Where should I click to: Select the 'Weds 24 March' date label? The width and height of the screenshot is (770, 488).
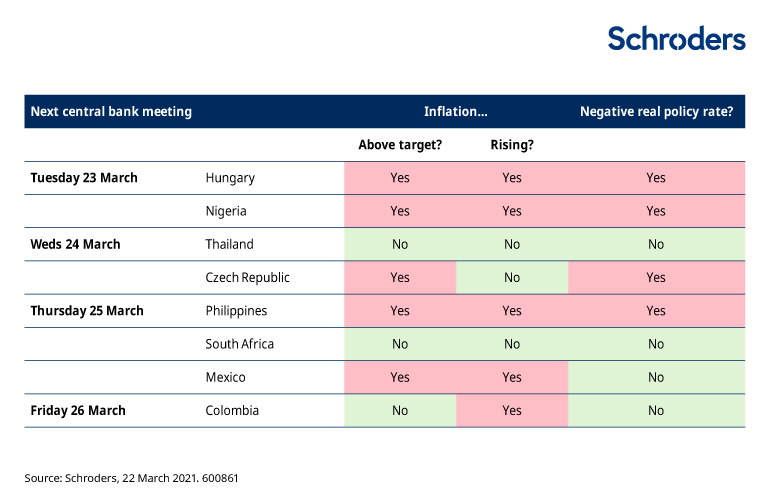pos(75,244)
